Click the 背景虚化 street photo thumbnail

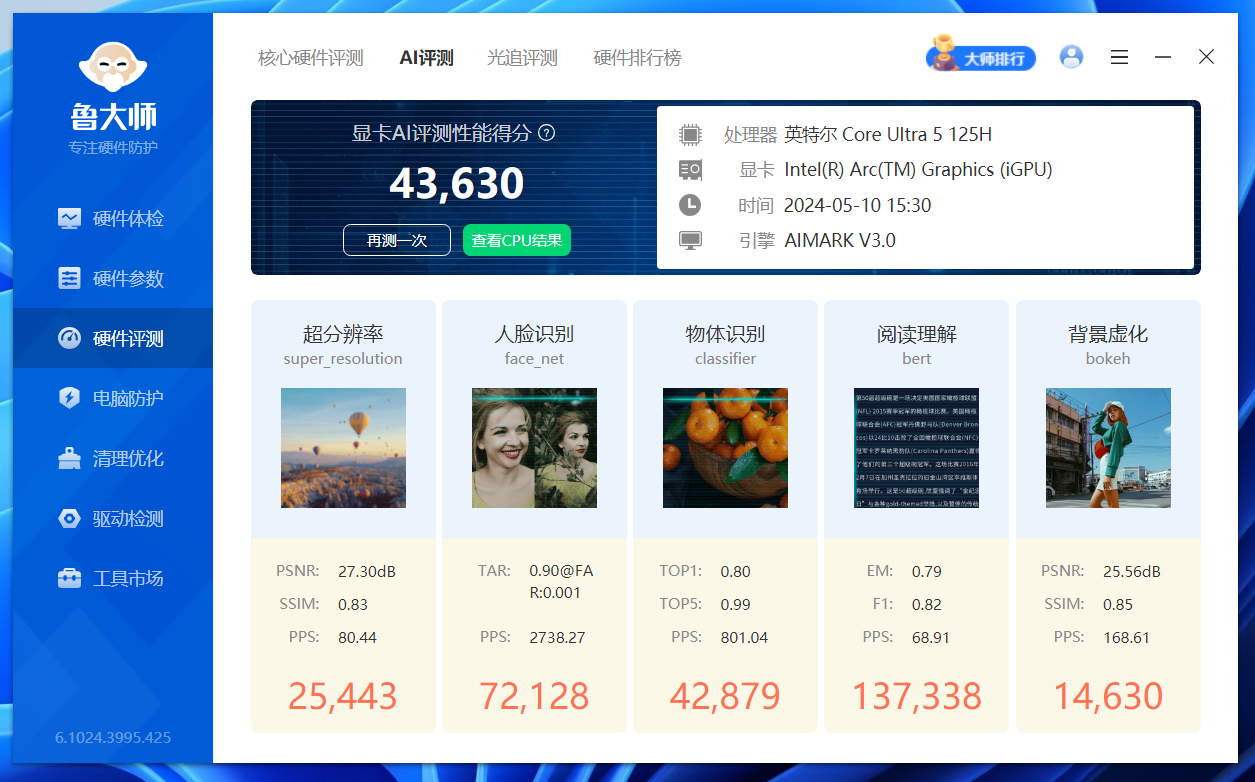click(1108, 448)
